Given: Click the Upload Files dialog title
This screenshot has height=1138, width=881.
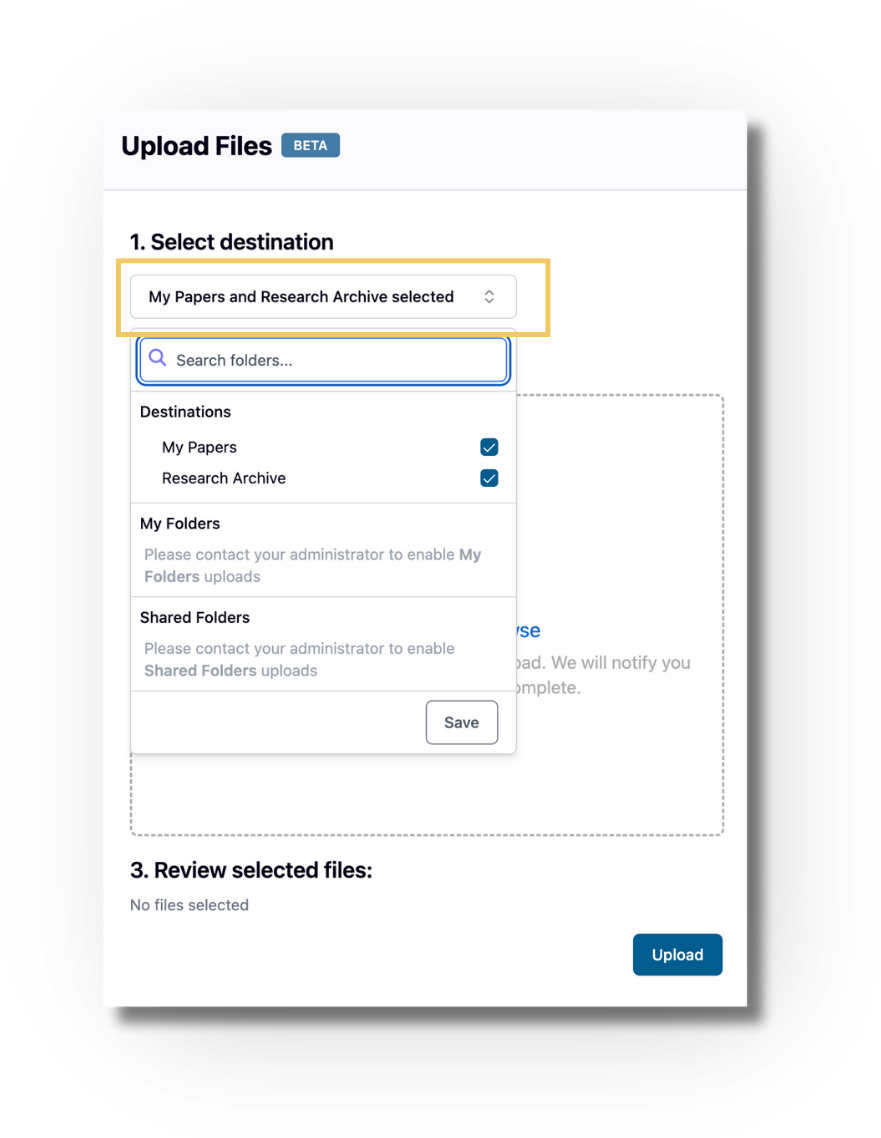Looking at the screenshot, I should [x=196, y=146].
